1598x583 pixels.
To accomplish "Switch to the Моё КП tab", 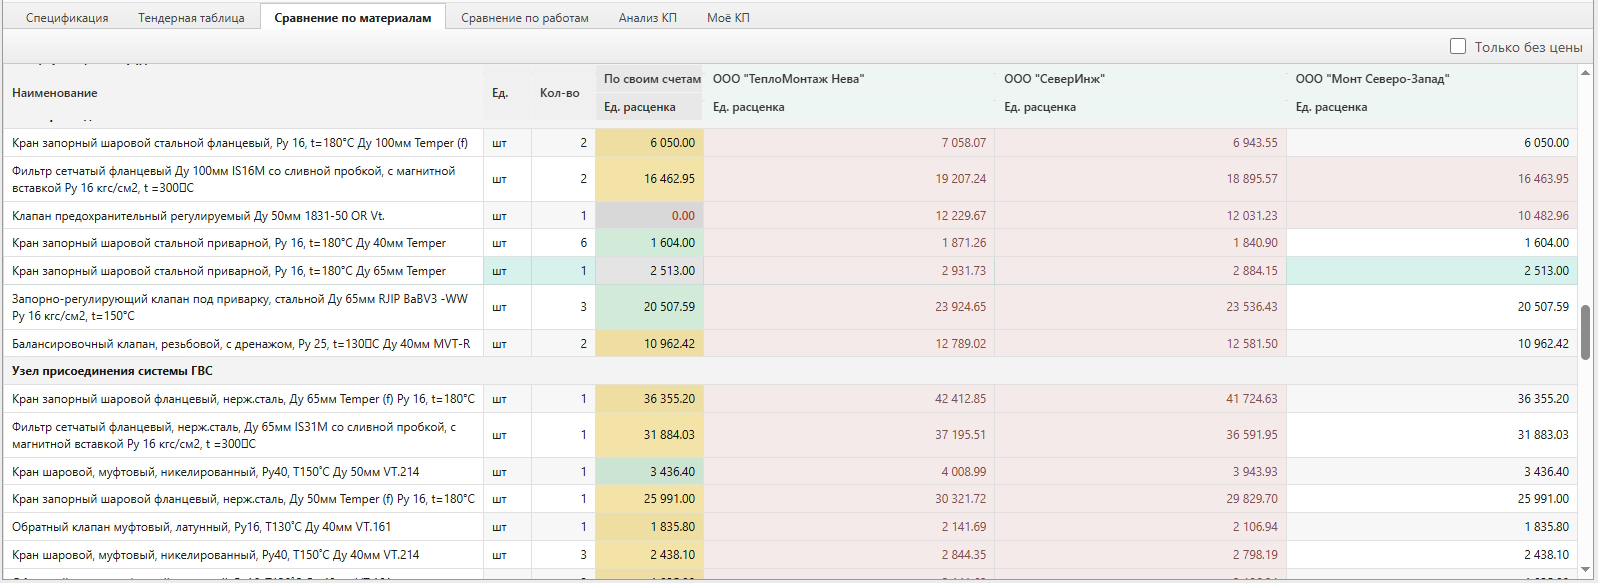I will click(728, 18).
